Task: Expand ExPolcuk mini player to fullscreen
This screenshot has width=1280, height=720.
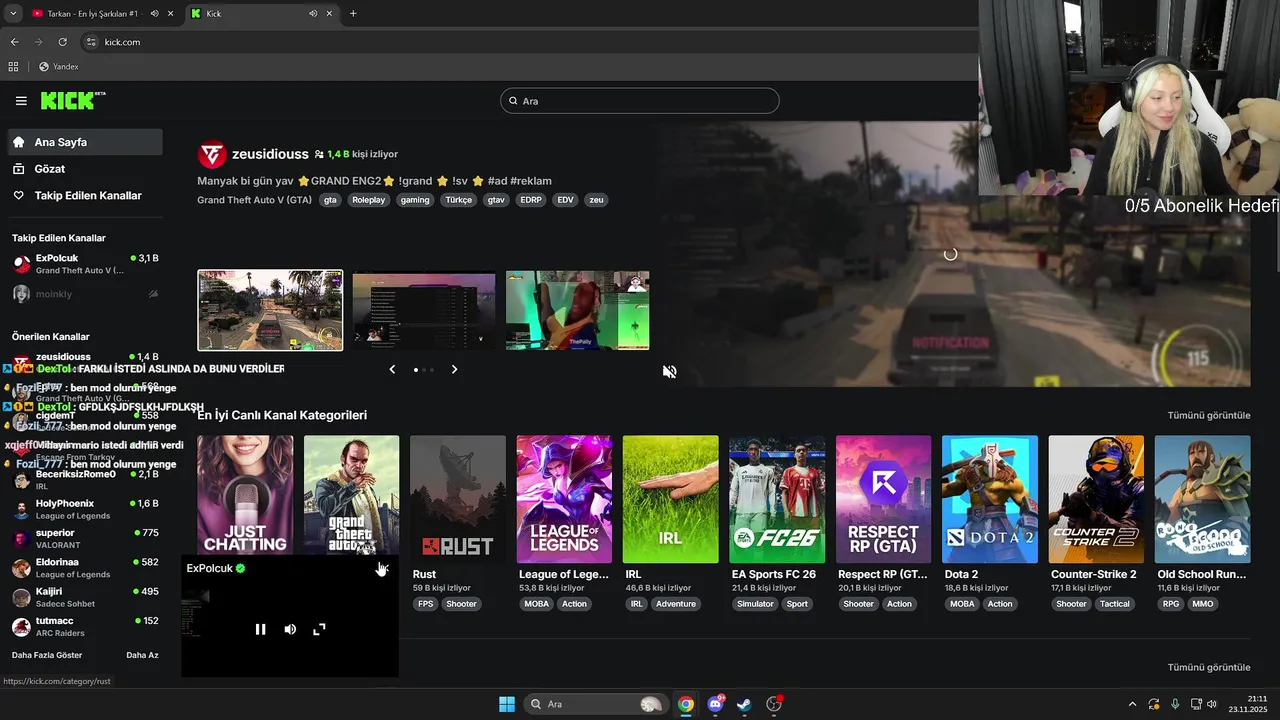Action: tap(319, 629)
